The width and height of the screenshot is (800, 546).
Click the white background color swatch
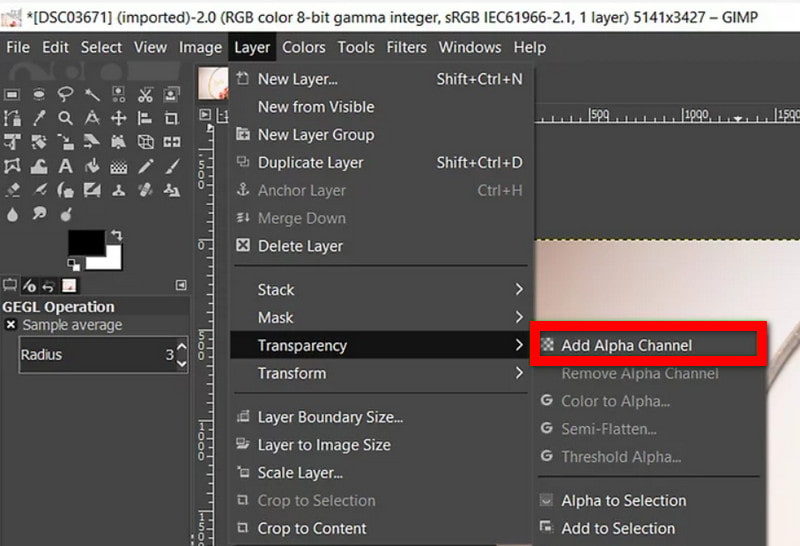pos(111,260)
